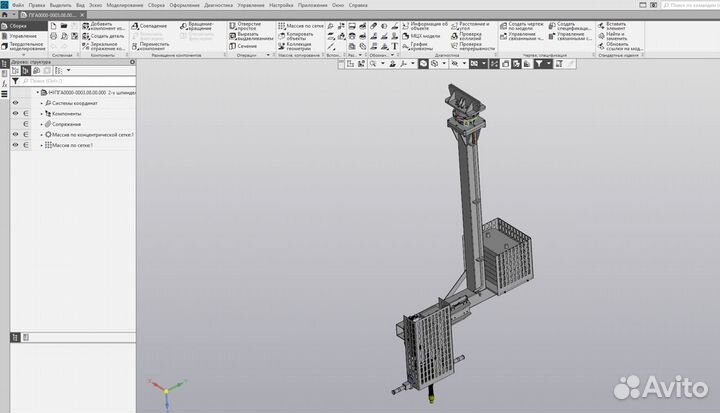720x413 pixels.
Task: Click Обновить ссылки на модель
Action: [x=620, y=46]
